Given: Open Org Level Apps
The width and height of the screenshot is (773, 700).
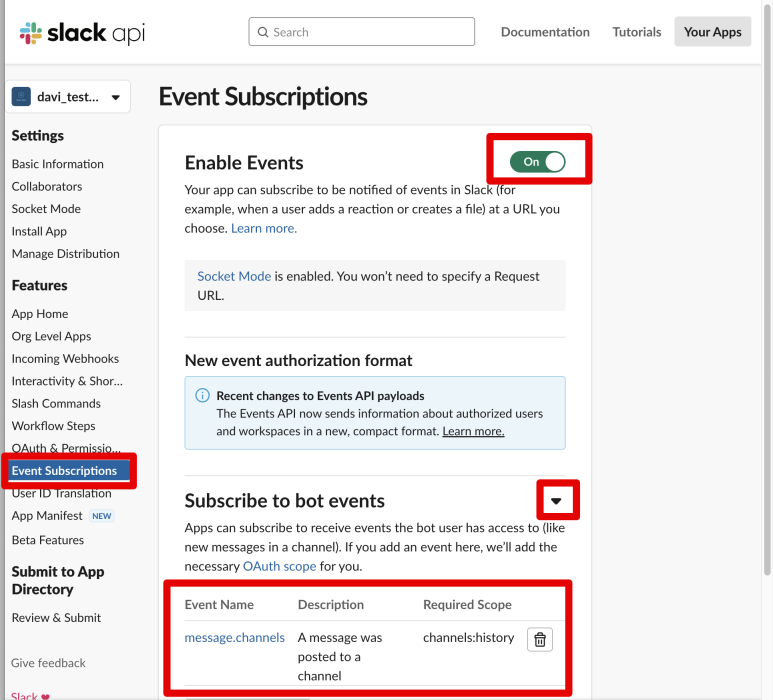Looking at the screenshot, I should pos(51,336).
